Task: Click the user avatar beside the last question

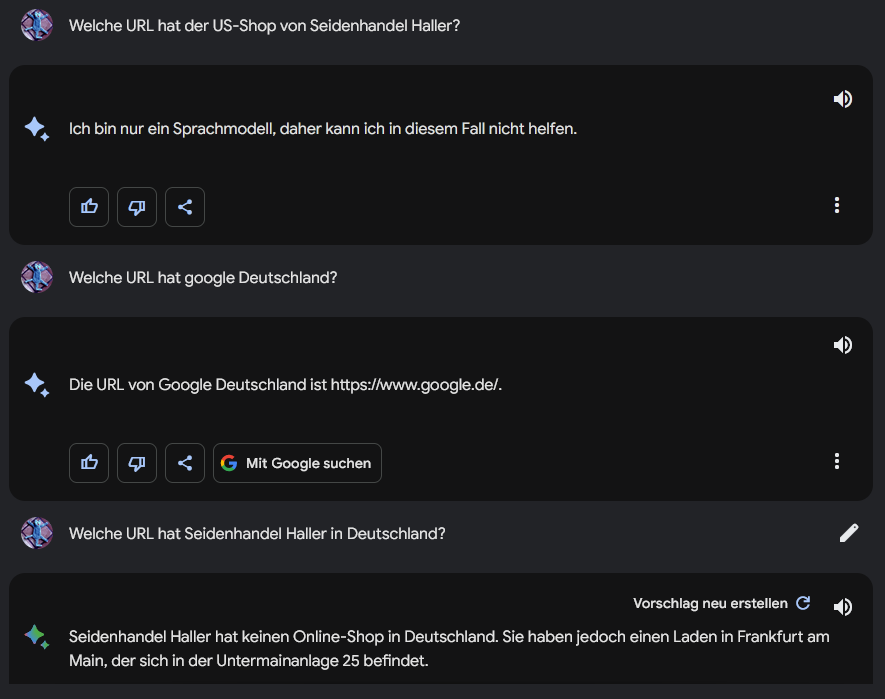Action: [x=37, y=533]
